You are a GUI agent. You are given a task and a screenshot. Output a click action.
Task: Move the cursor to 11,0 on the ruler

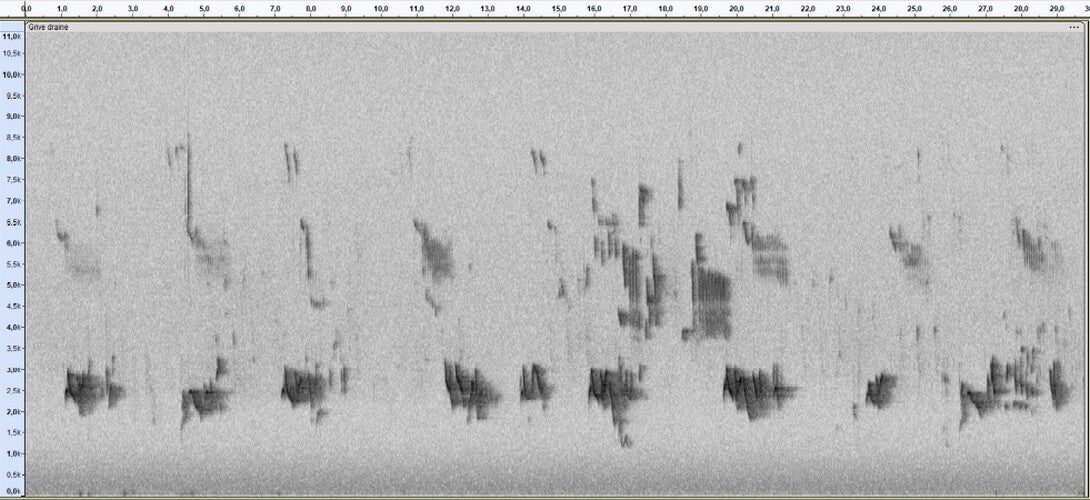tap(416, 9)
